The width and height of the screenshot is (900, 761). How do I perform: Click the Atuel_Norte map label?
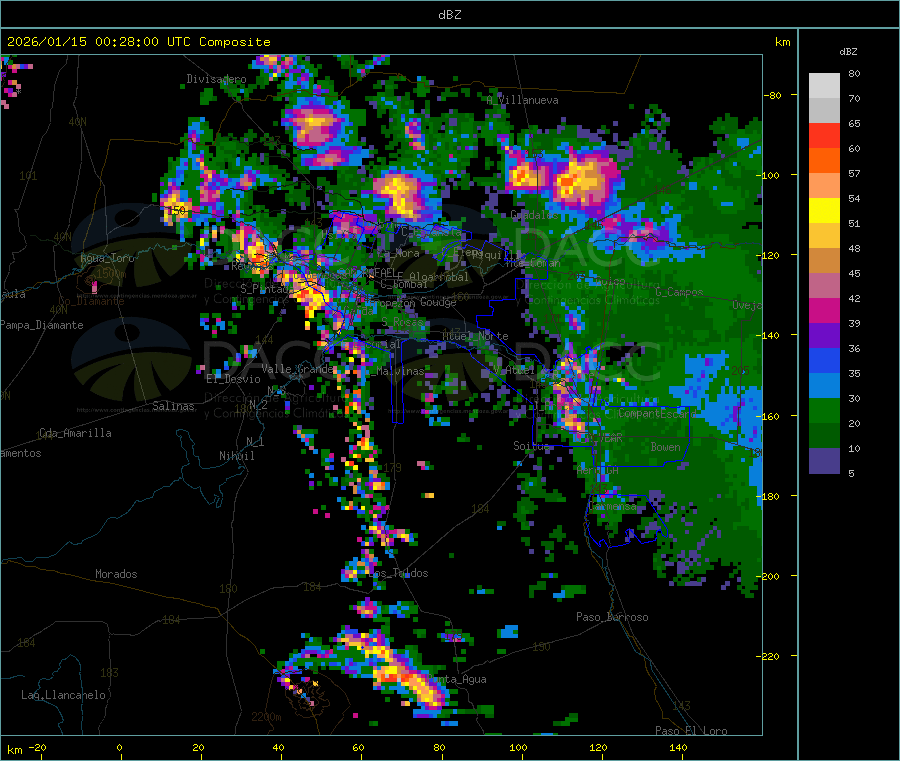(475, 336)
